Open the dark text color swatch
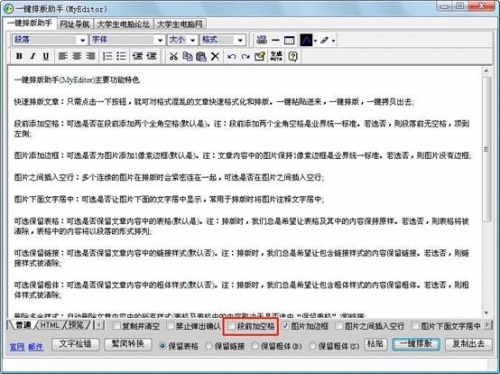This screenshot has height=374, width=500. (306, 40)
